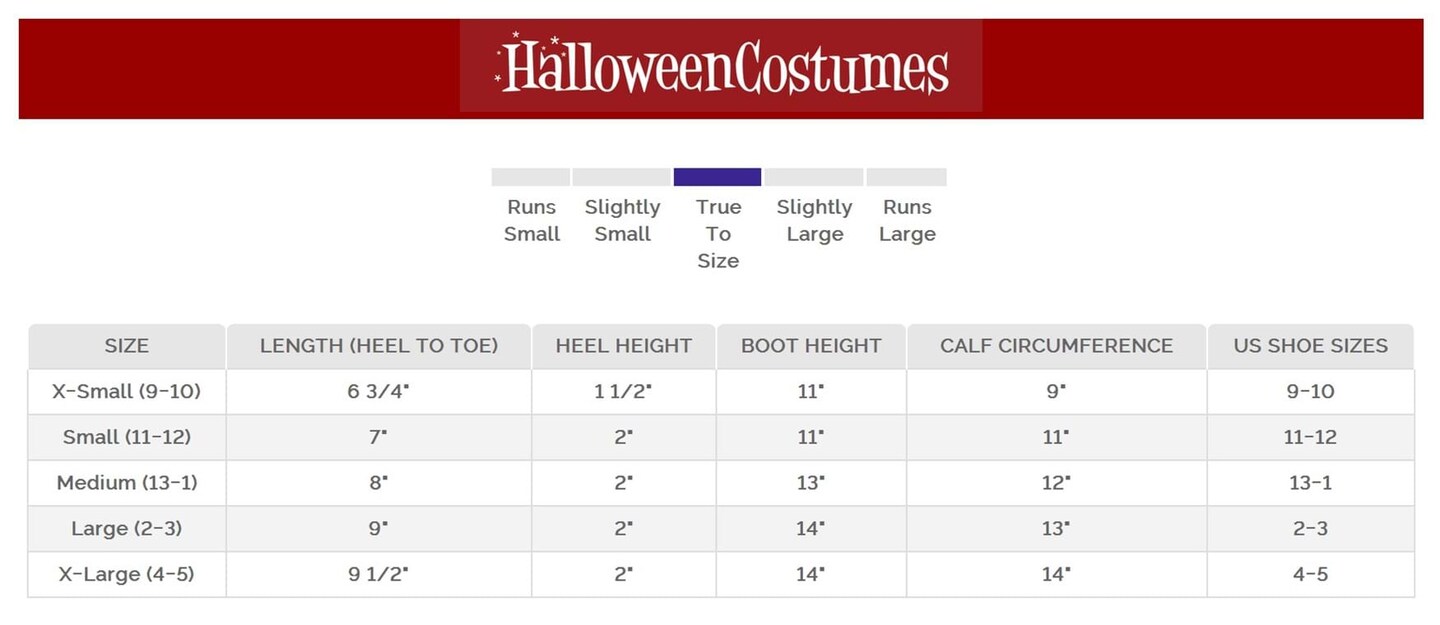Click the 6 3/4" length cell
This screenshot has height=625, width=1440.
point(379,392)
